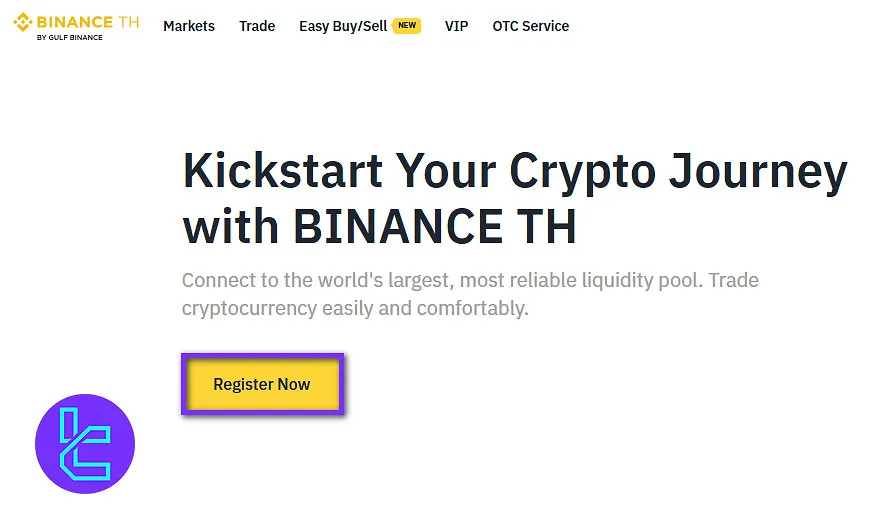Navigate to OTC Service
Image resolution: width=888 pixels, height=529 pixels.
tap(531, 26)
